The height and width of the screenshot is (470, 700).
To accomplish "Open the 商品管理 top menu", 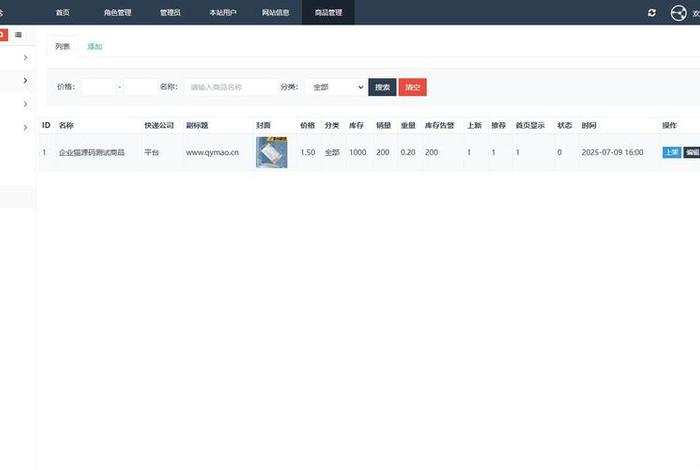I will (x=321, y=12).
